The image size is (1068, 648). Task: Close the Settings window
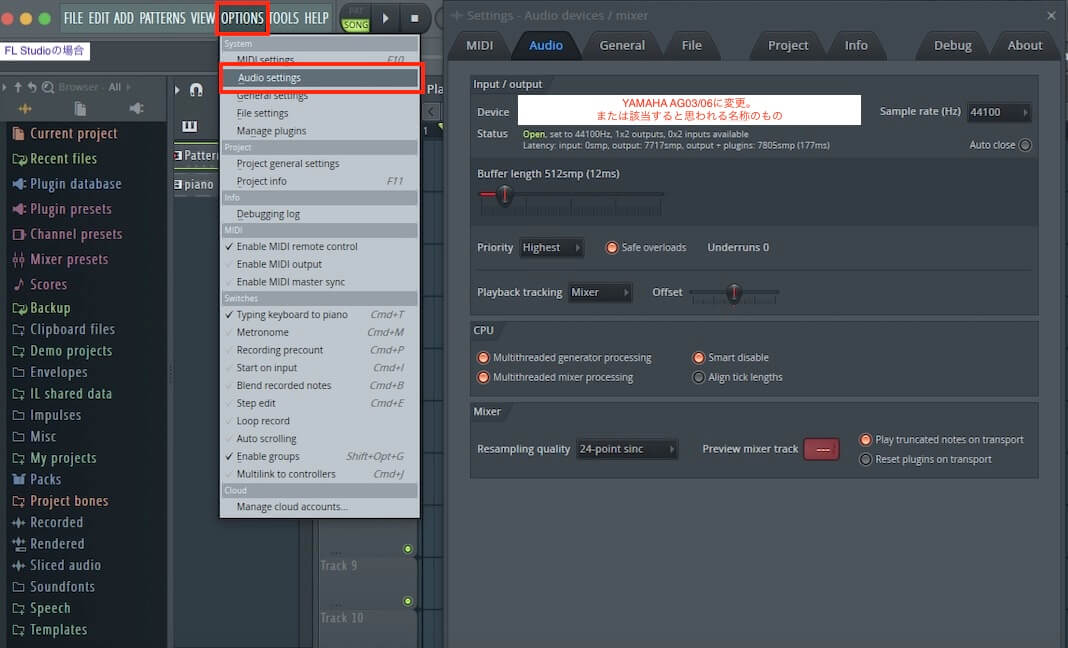[x=1052, y=15]
